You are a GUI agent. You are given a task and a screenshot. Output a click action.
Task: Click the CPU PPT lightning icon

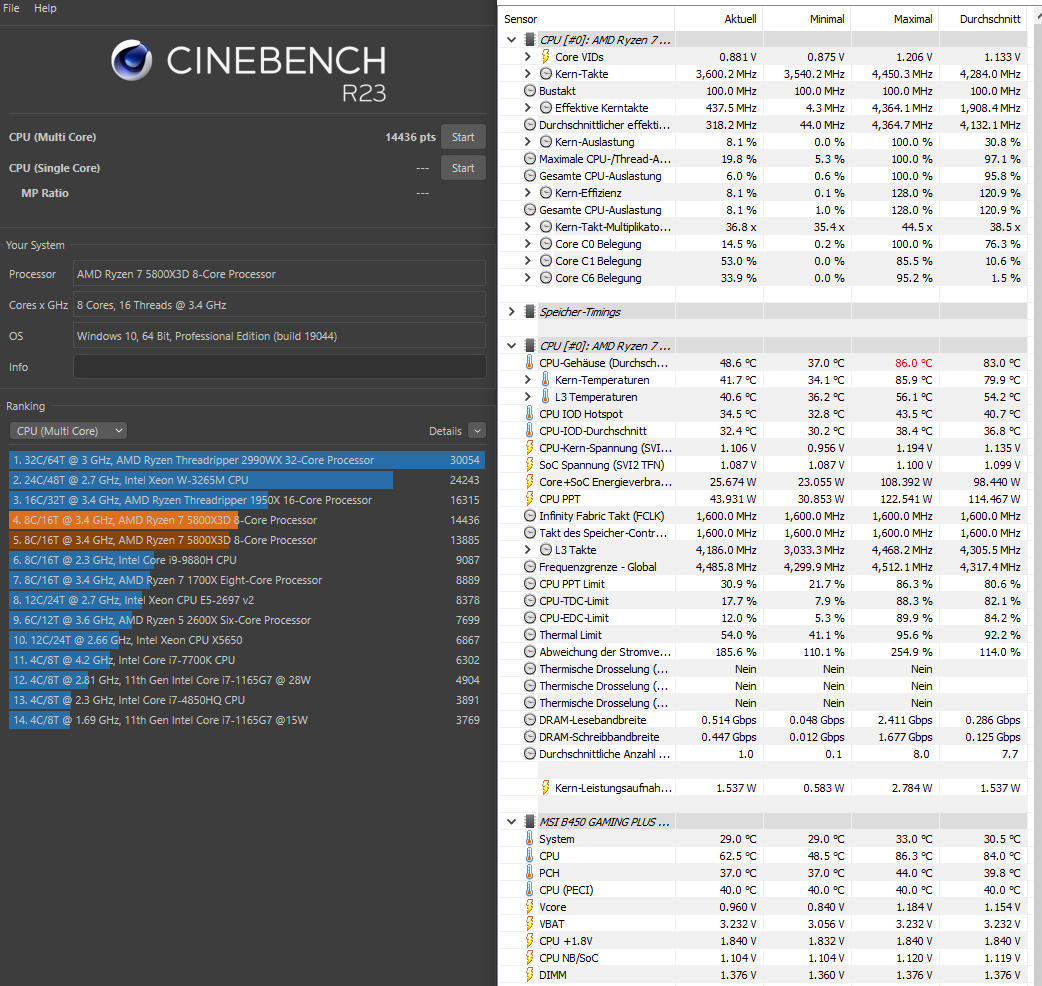click(530, 498)
